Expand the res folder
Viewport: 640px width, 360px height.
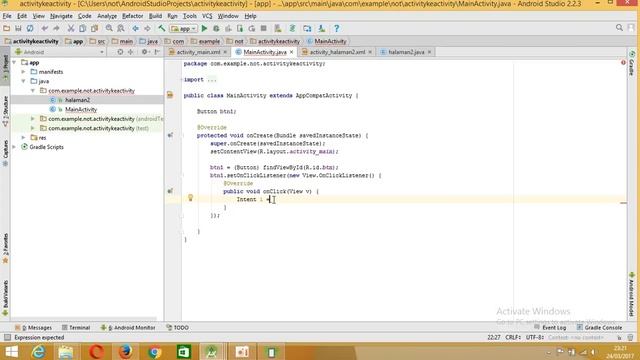tap(24, 138)
